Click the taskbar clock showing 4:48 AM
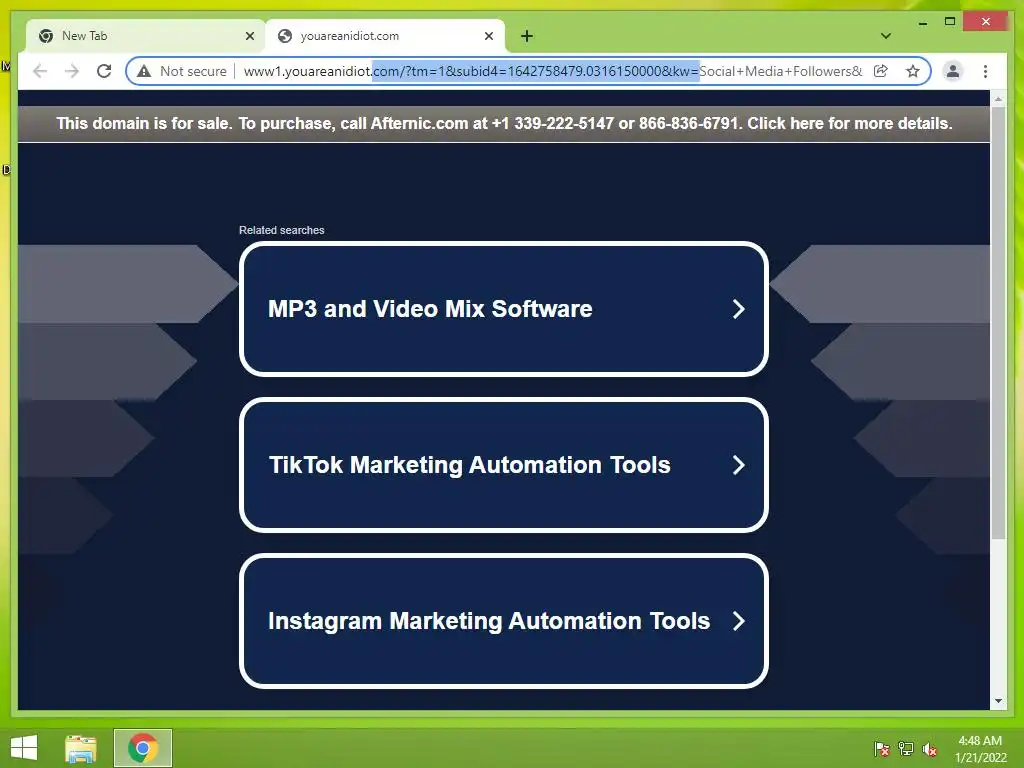 click(x=980, y=749)
